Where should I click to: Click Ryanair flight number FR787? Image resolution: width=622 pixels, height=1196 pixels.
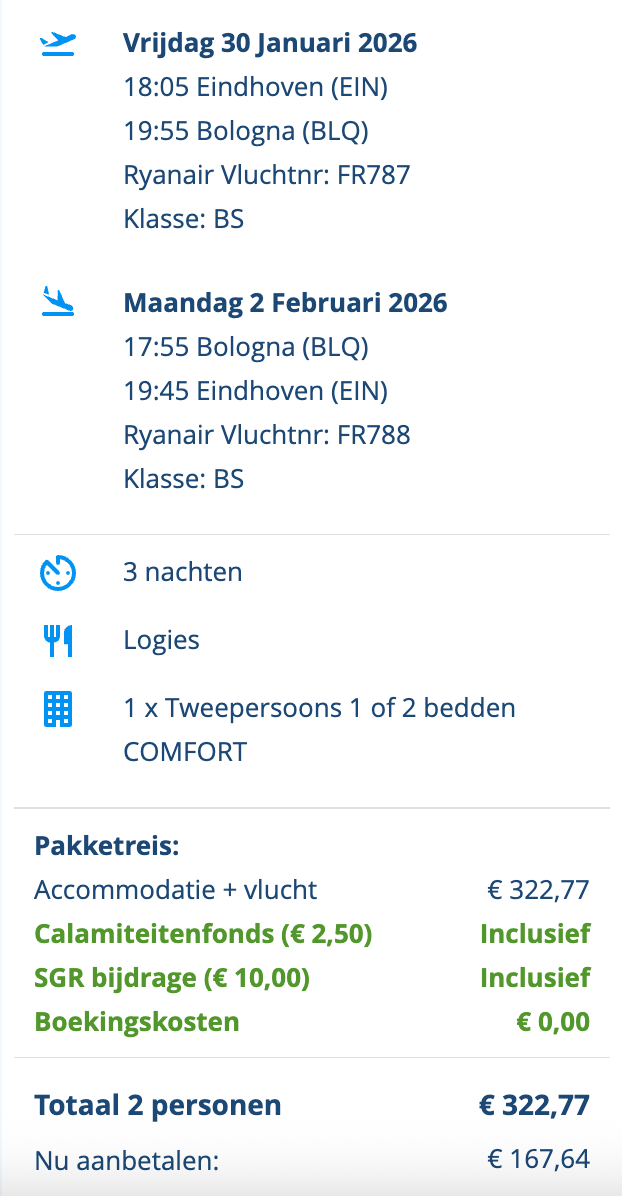point(267,175)
